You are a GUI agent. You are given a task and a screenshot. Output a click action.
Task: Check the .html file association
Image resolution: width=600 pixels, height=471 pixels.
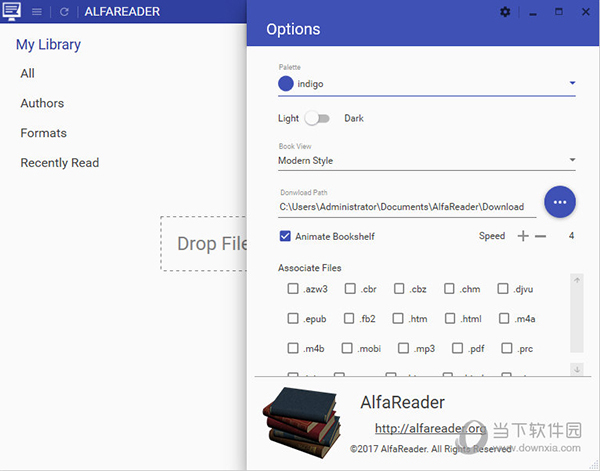450,318
